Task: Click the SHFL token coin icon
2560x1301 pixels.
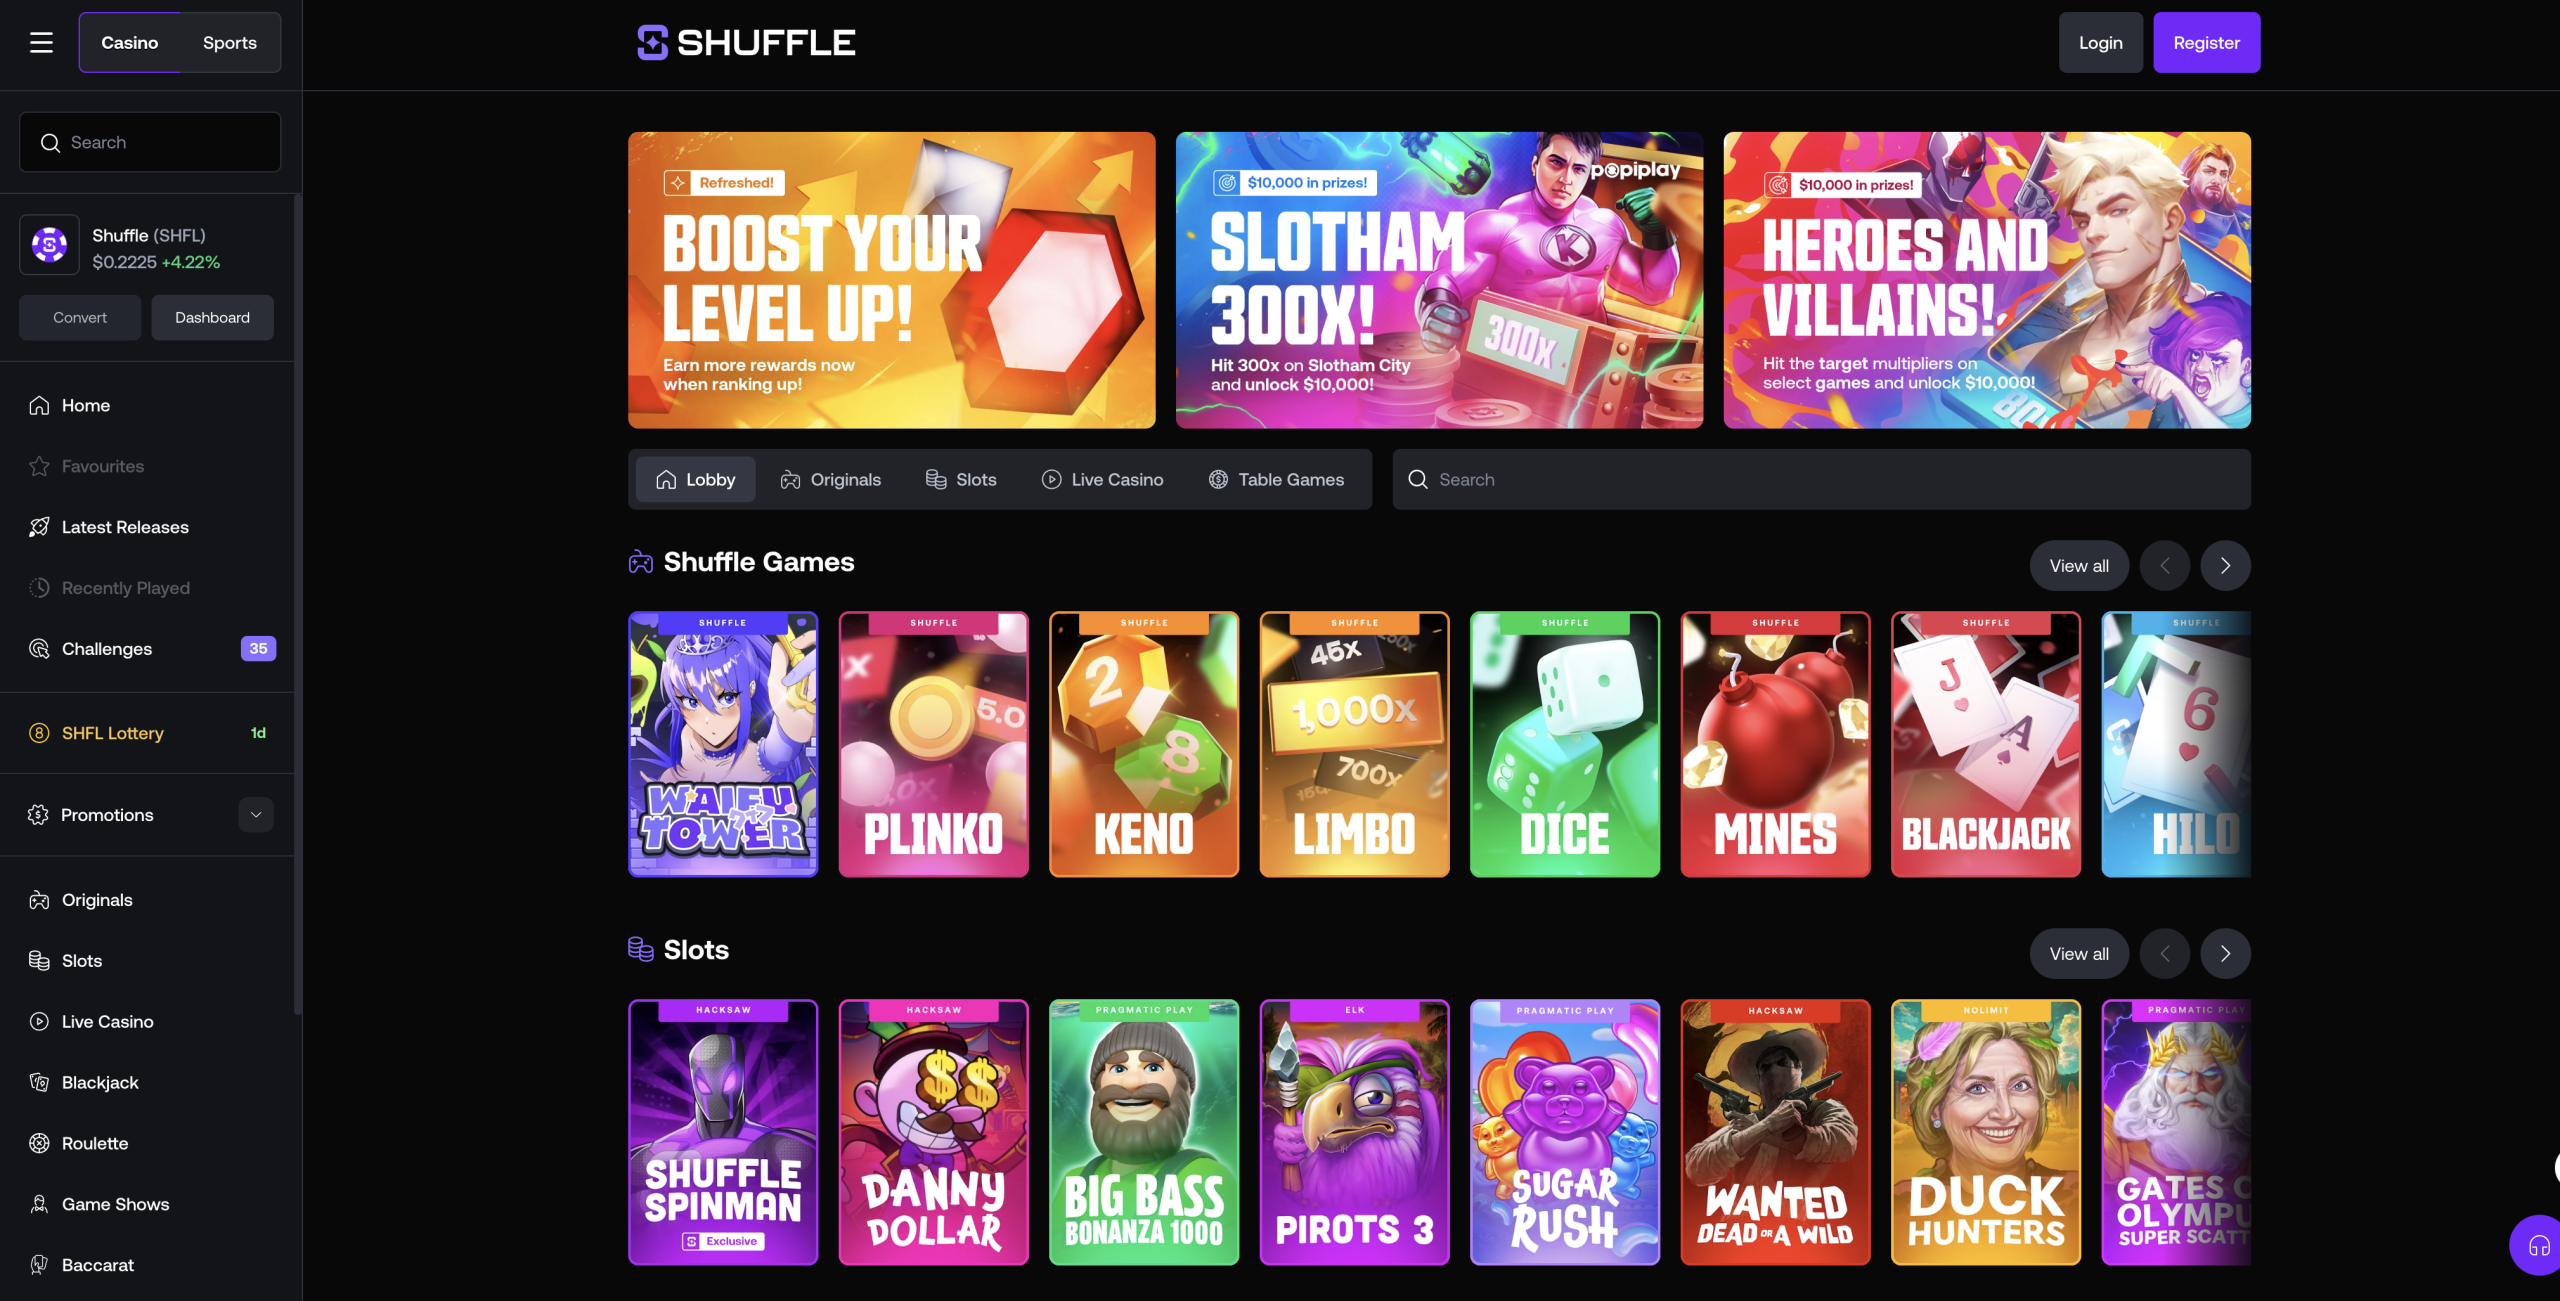Action: point(49,245)
